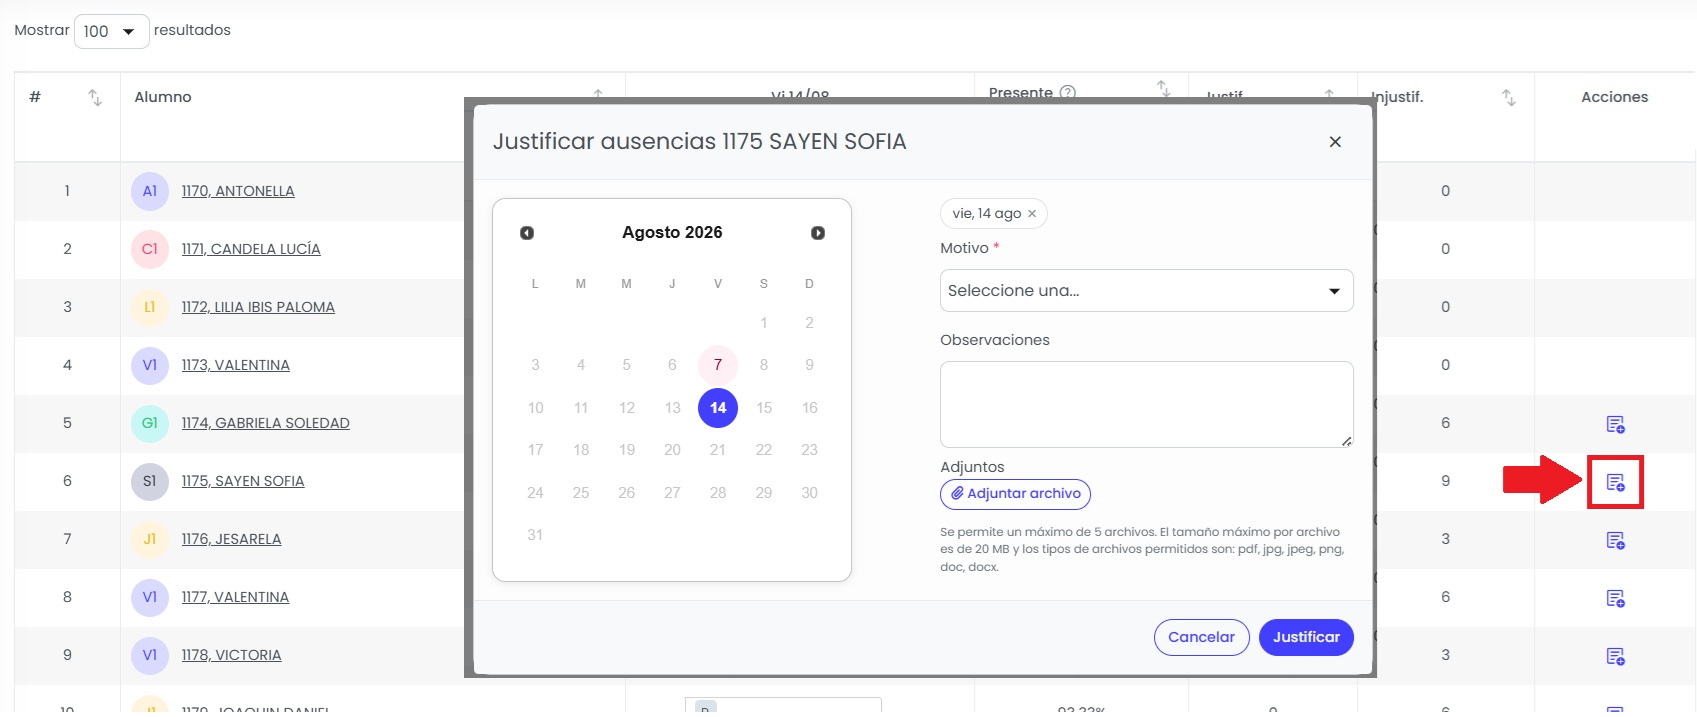Click avatar G1 of Gabriela Soledad
This screenshot has height=717, width=1697.
150,423
